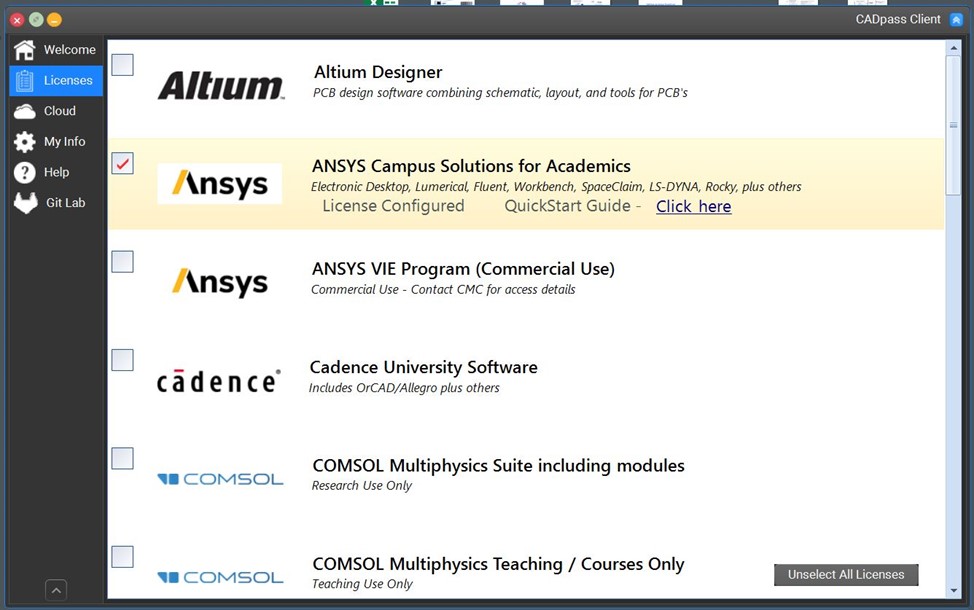Click the Ansys logo in VIE Program row
This screenshot has height=610, width=974.
point(219,283)
